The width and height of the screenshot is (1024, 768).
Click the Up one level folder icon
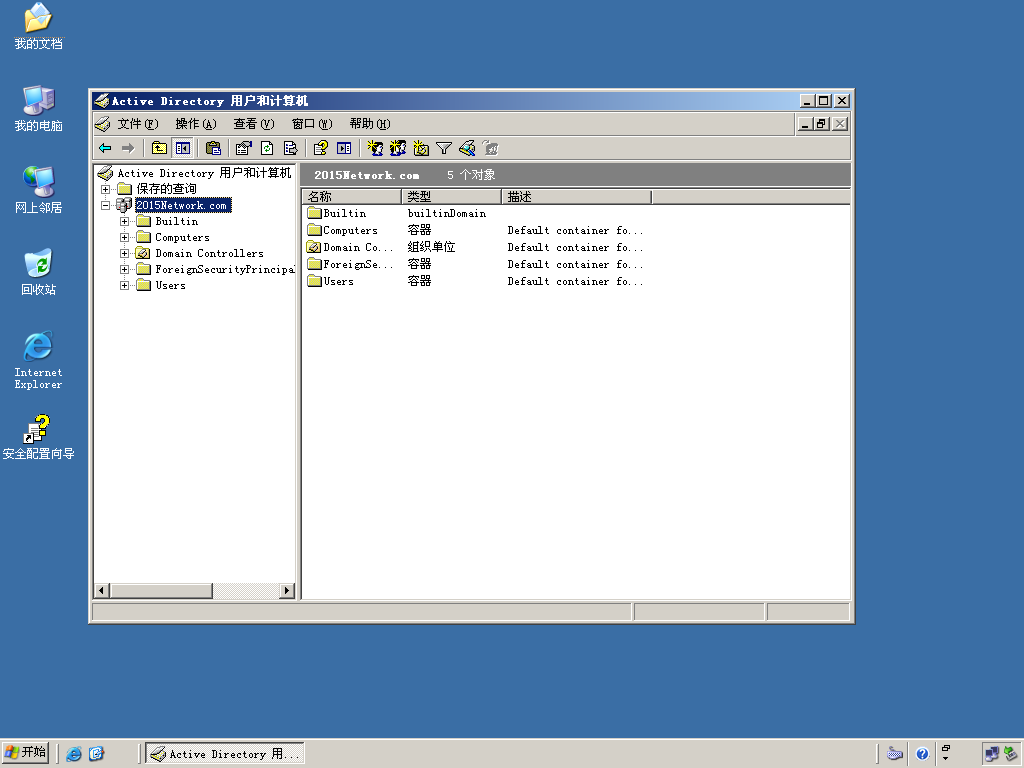tap(159, 148)
